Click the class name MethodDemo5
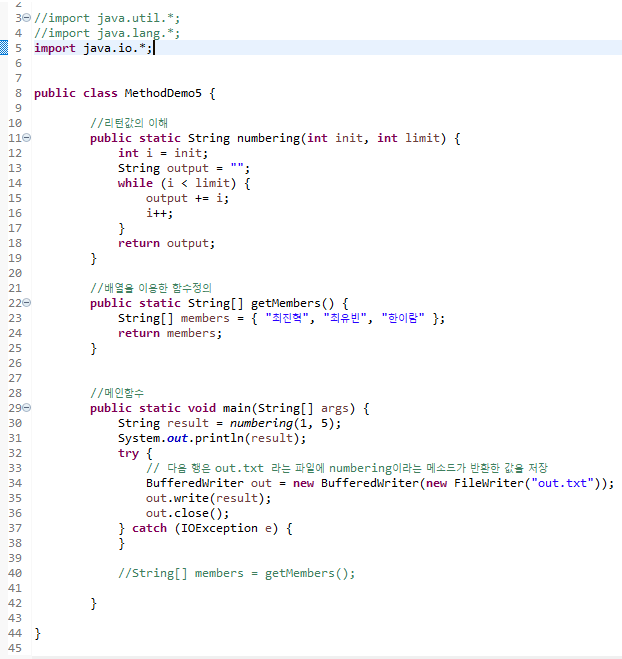Viewport: 622px width, 659px height. click(x=163, y=93)
